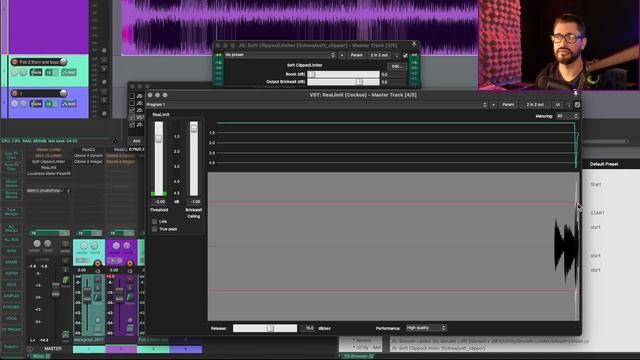Open envelope button on the Fab 2 track

click(69, 72)
